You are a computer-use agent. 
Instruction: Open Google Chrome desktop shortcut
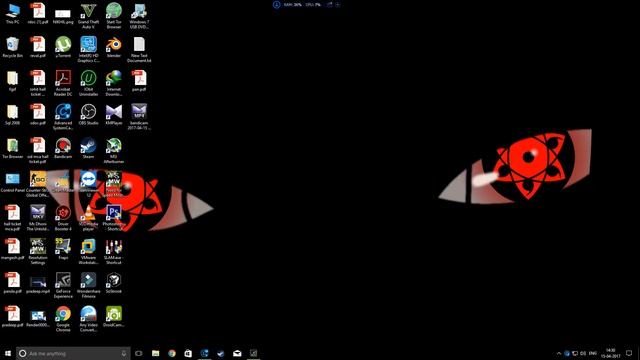(63, 320)
